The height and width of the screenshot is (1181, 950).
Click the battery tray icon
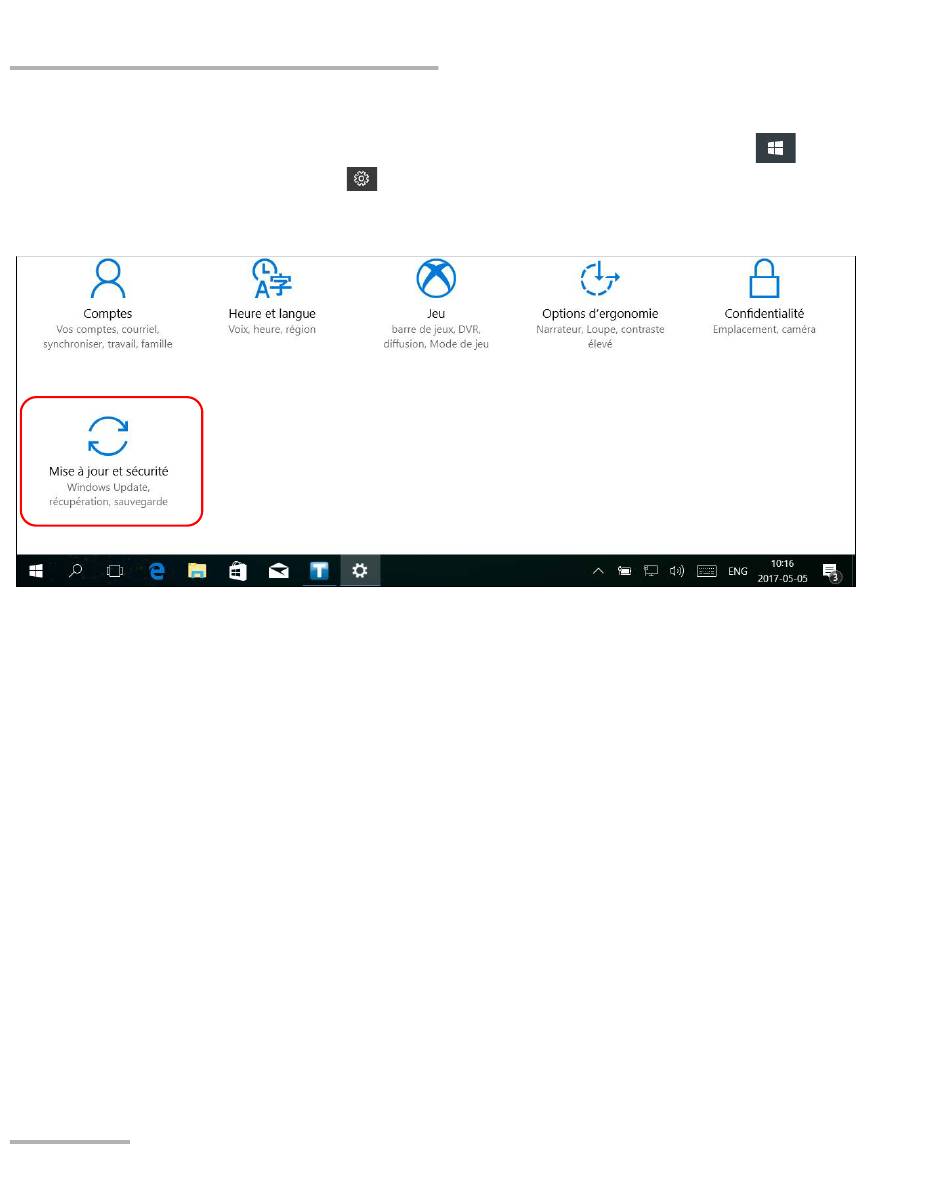tap(625, 572)
